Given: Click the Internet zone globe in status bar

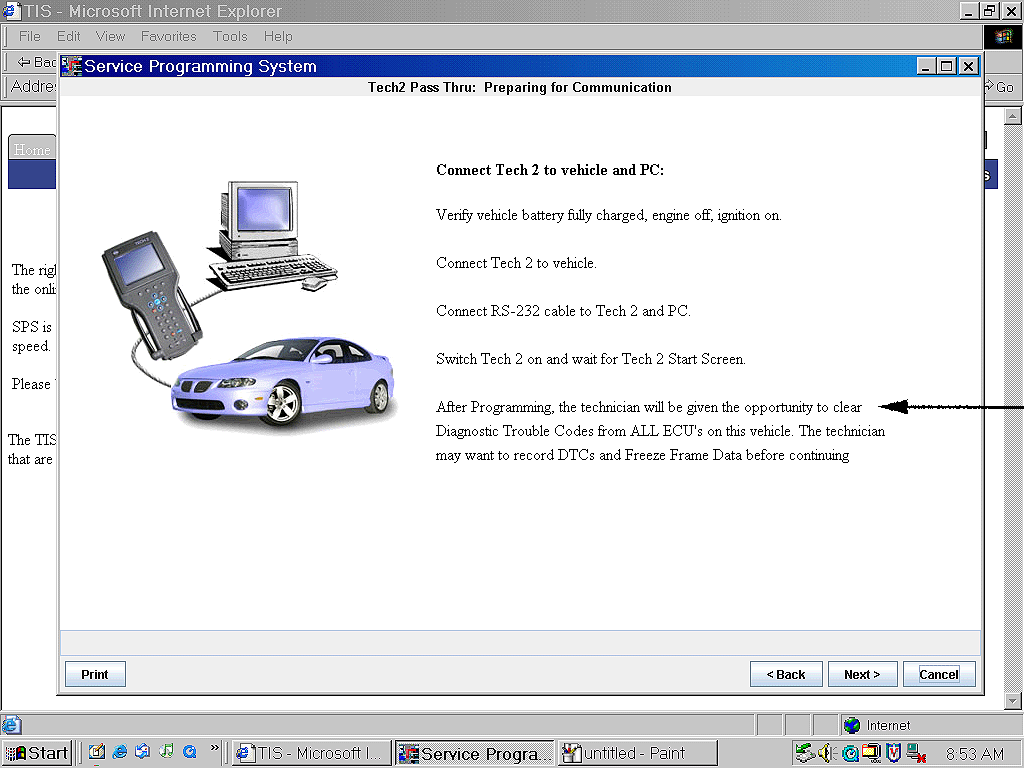Looking at the screenshot, I should pyautogui.click(x=852, y=725).
